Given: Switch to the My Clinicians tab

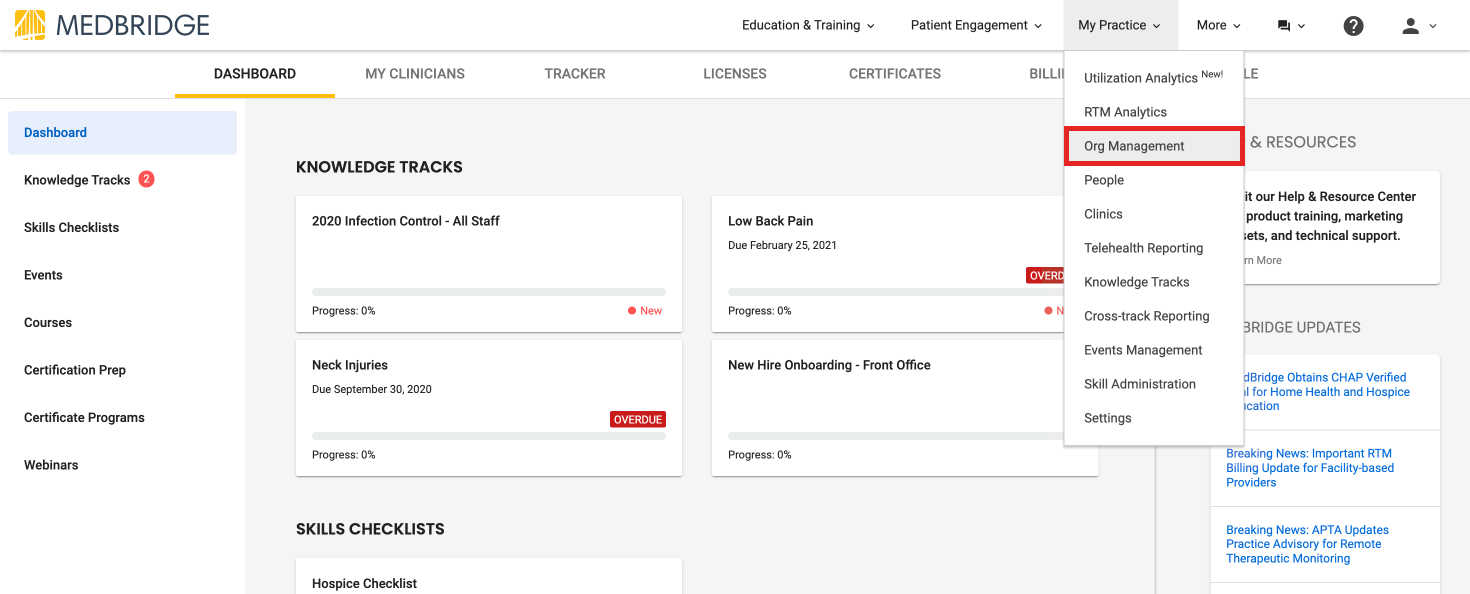Looking at the screenshot, I should click(x=415, y=74).
